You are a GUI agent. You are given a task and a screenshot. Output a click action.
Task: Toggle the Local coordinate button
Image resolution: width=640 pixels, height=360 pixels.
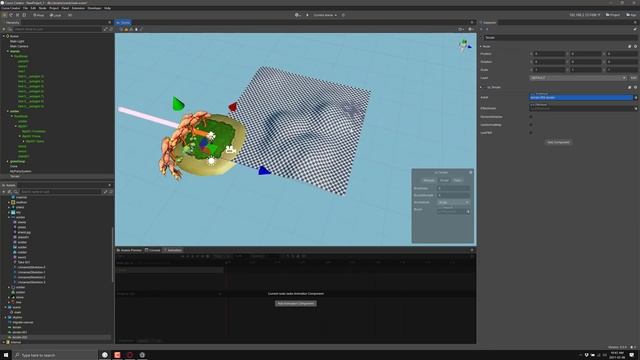tap(56, 15)
